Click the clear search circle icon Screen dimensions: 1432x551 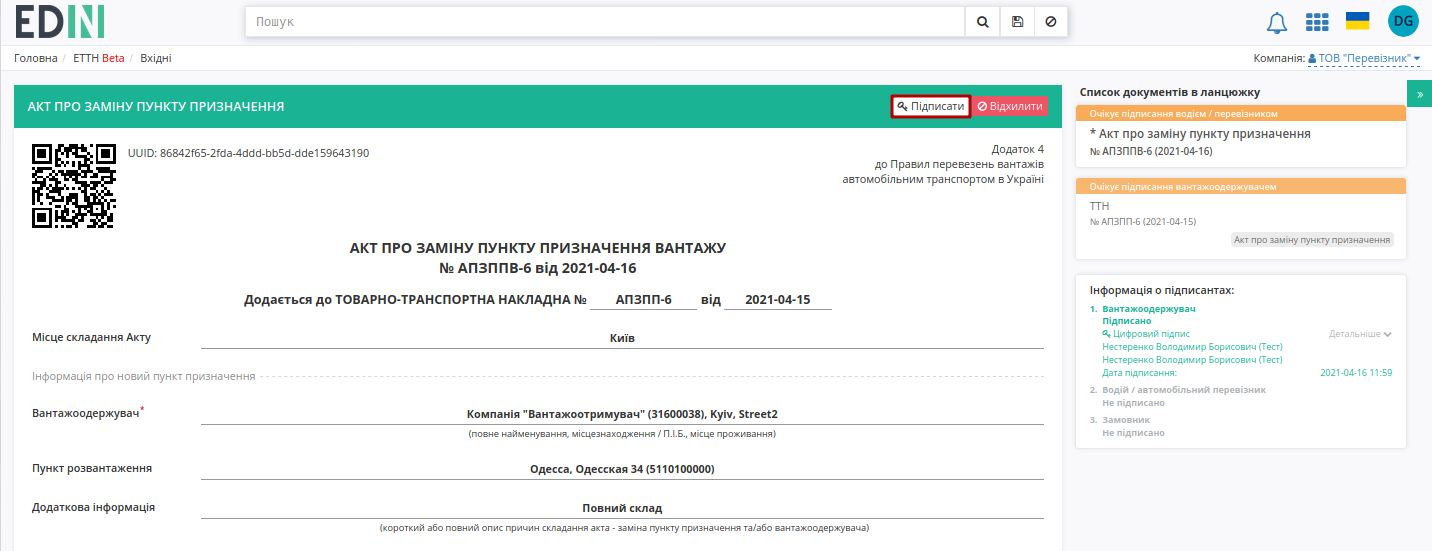click(x=1050, y=21)
